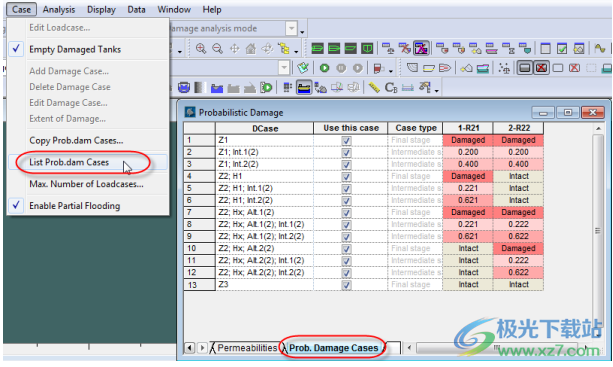
Task: Open the Analysis menu
Action: point(59,9)
